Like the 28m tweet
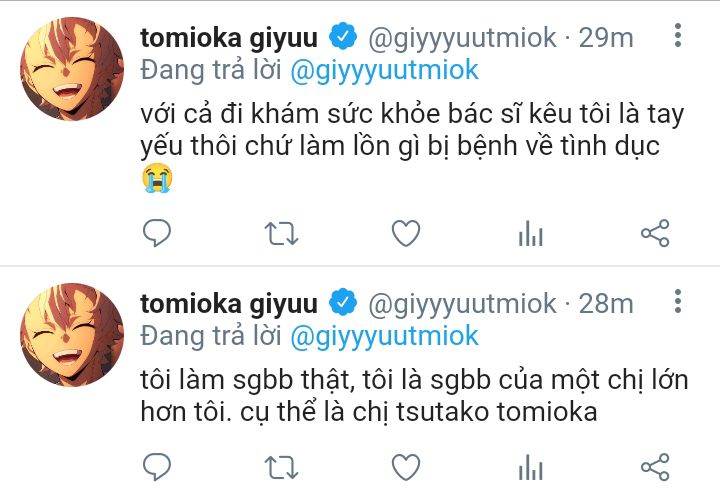720x498 pixels. coord(406,467)
